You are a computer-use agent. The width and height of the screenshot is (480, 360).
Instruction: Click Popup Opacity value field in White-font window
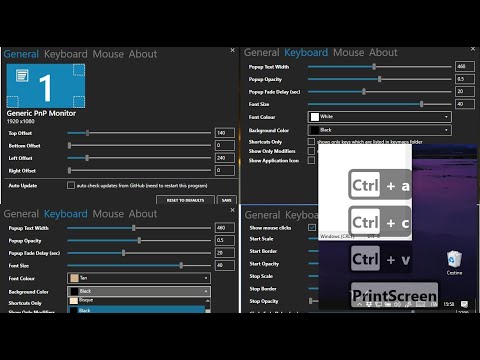coord(465,79)
